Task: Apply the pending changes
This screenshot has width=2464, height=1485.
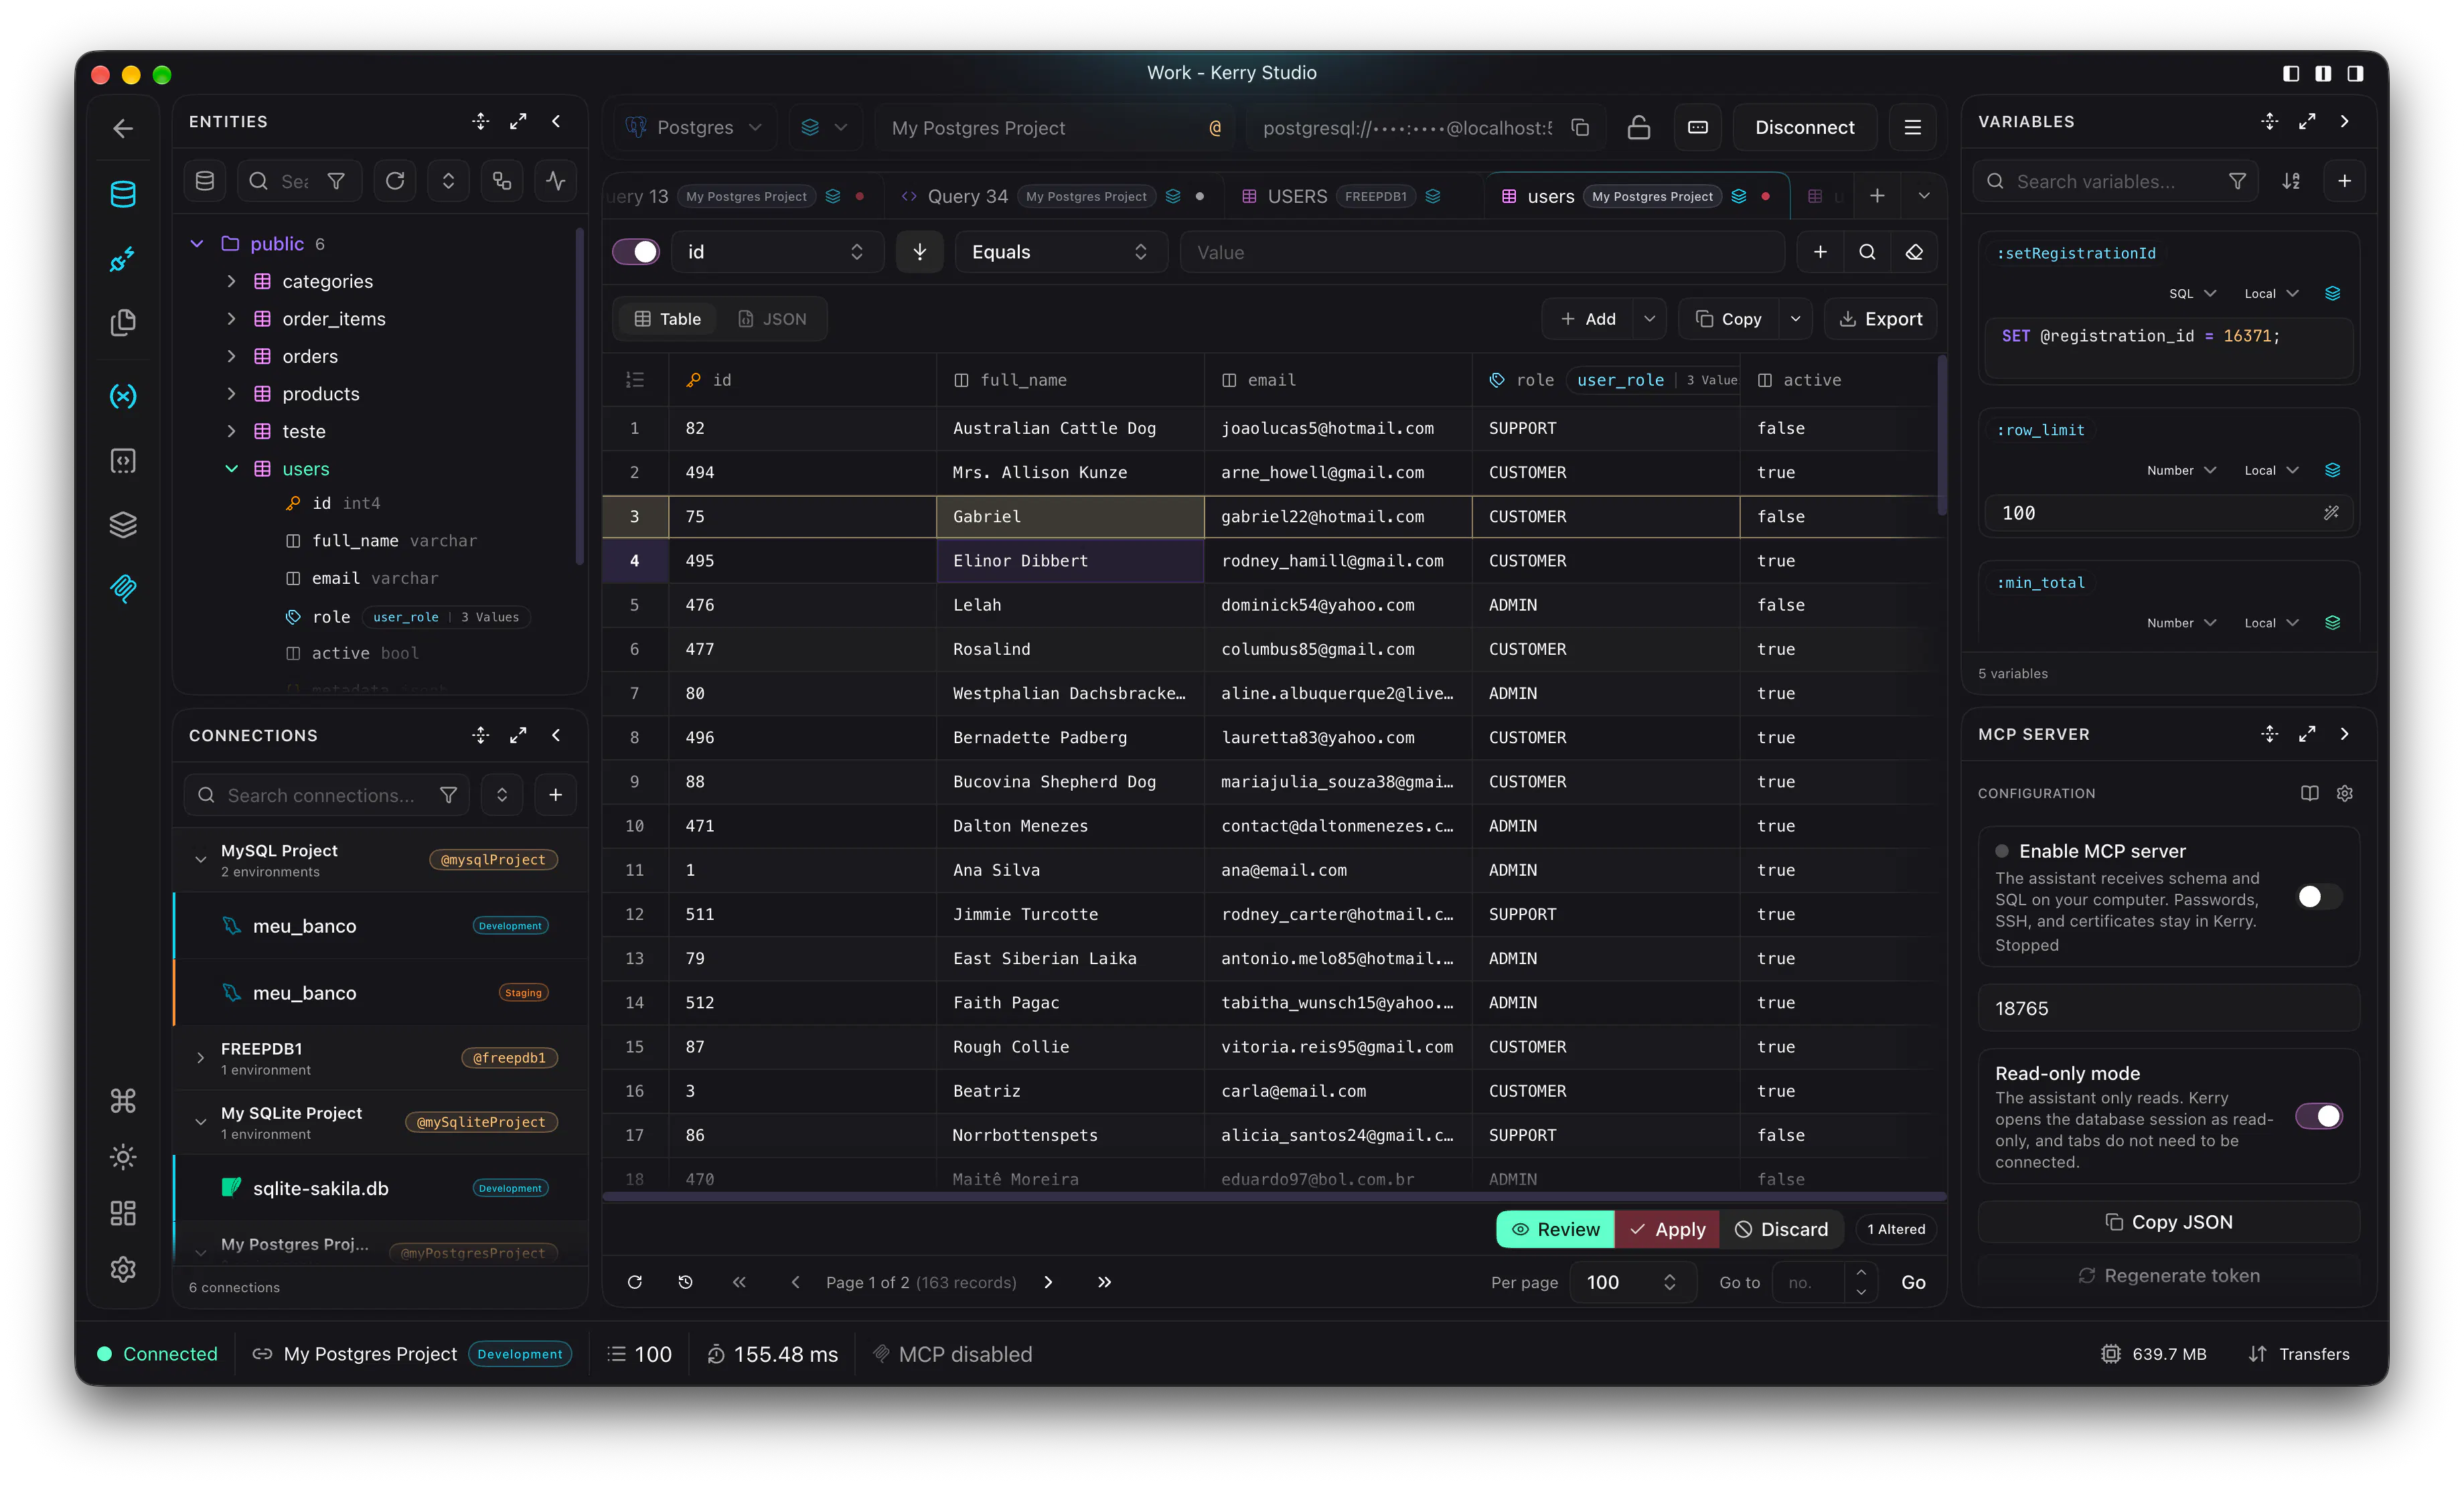Action: (x=1667, y=1229)
